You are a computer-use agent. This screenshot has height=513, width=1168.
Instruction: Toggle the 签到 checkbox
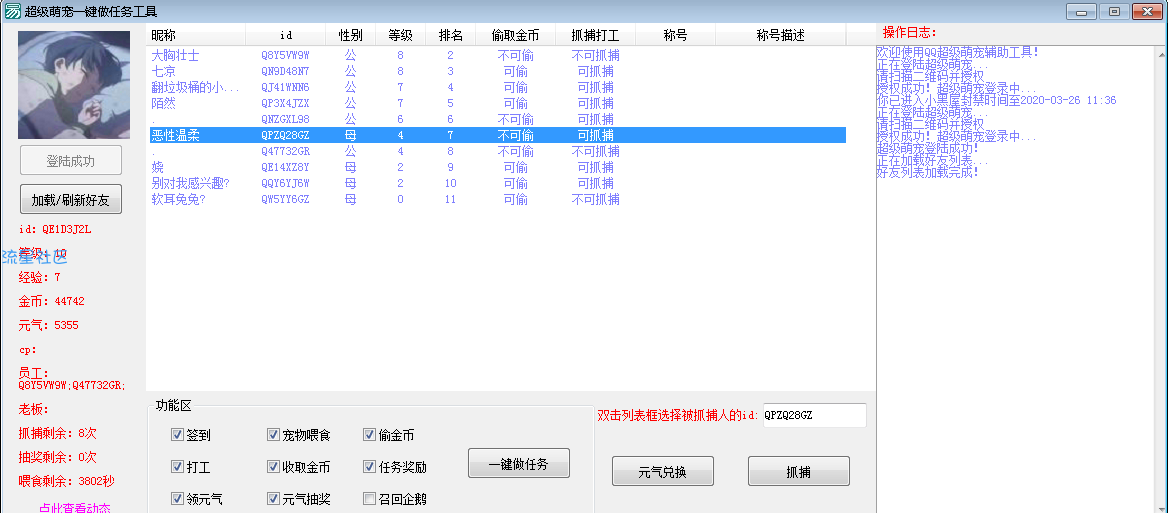pyautogui.click(x=178, y=435)
